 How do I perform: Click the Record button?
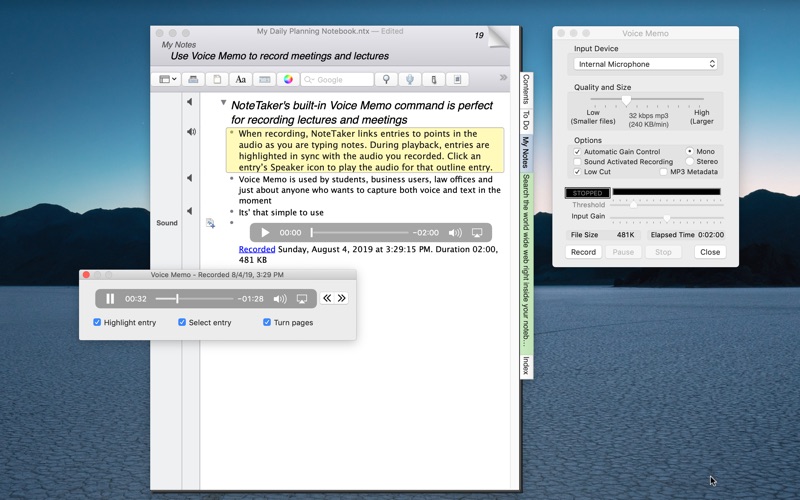pyautogui.click(x=583, y=252)
